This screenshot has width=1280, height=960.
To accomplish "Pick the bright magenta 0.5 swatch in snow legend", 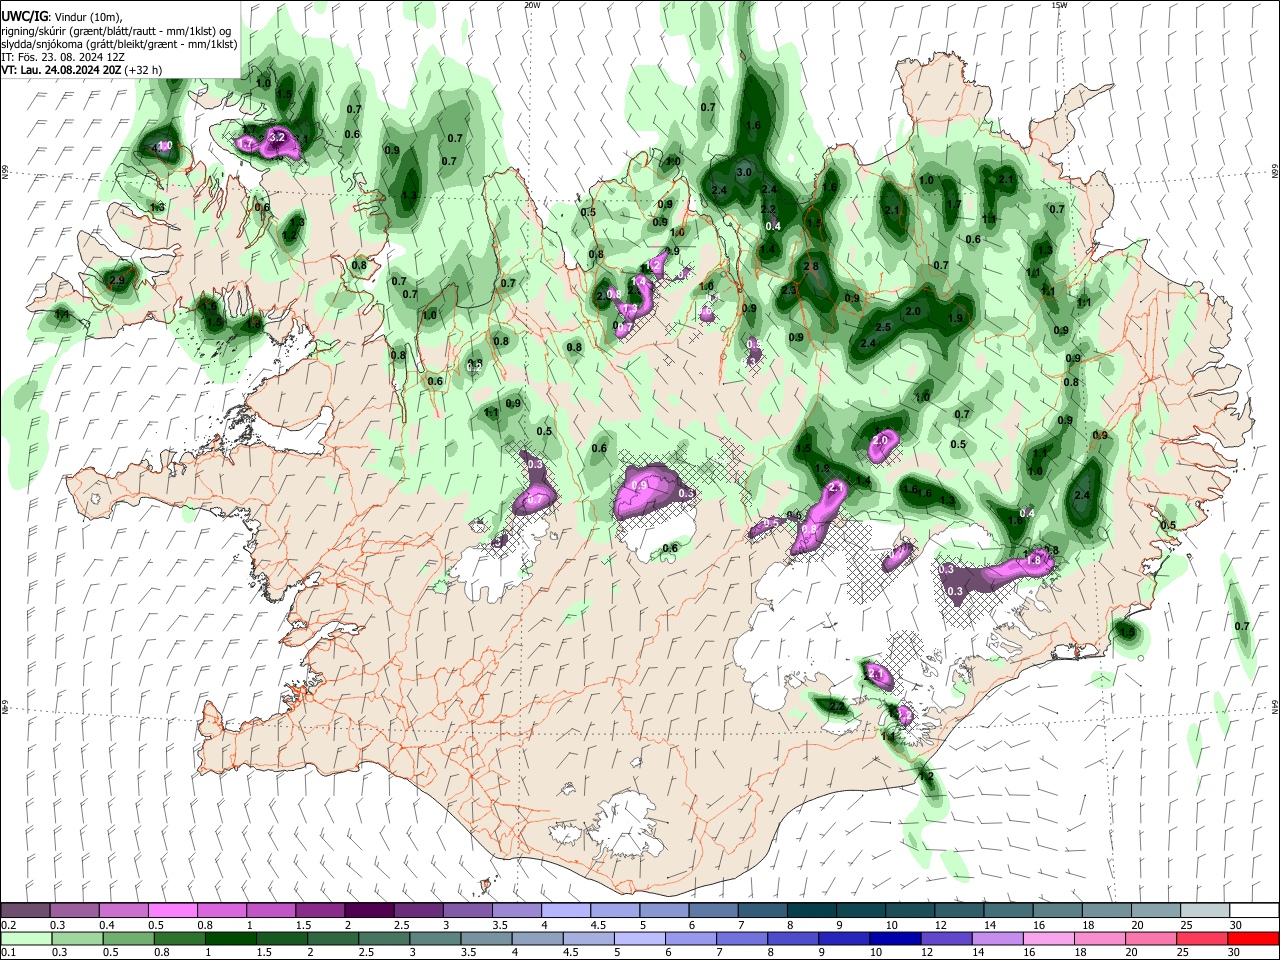I will point(172,911).
